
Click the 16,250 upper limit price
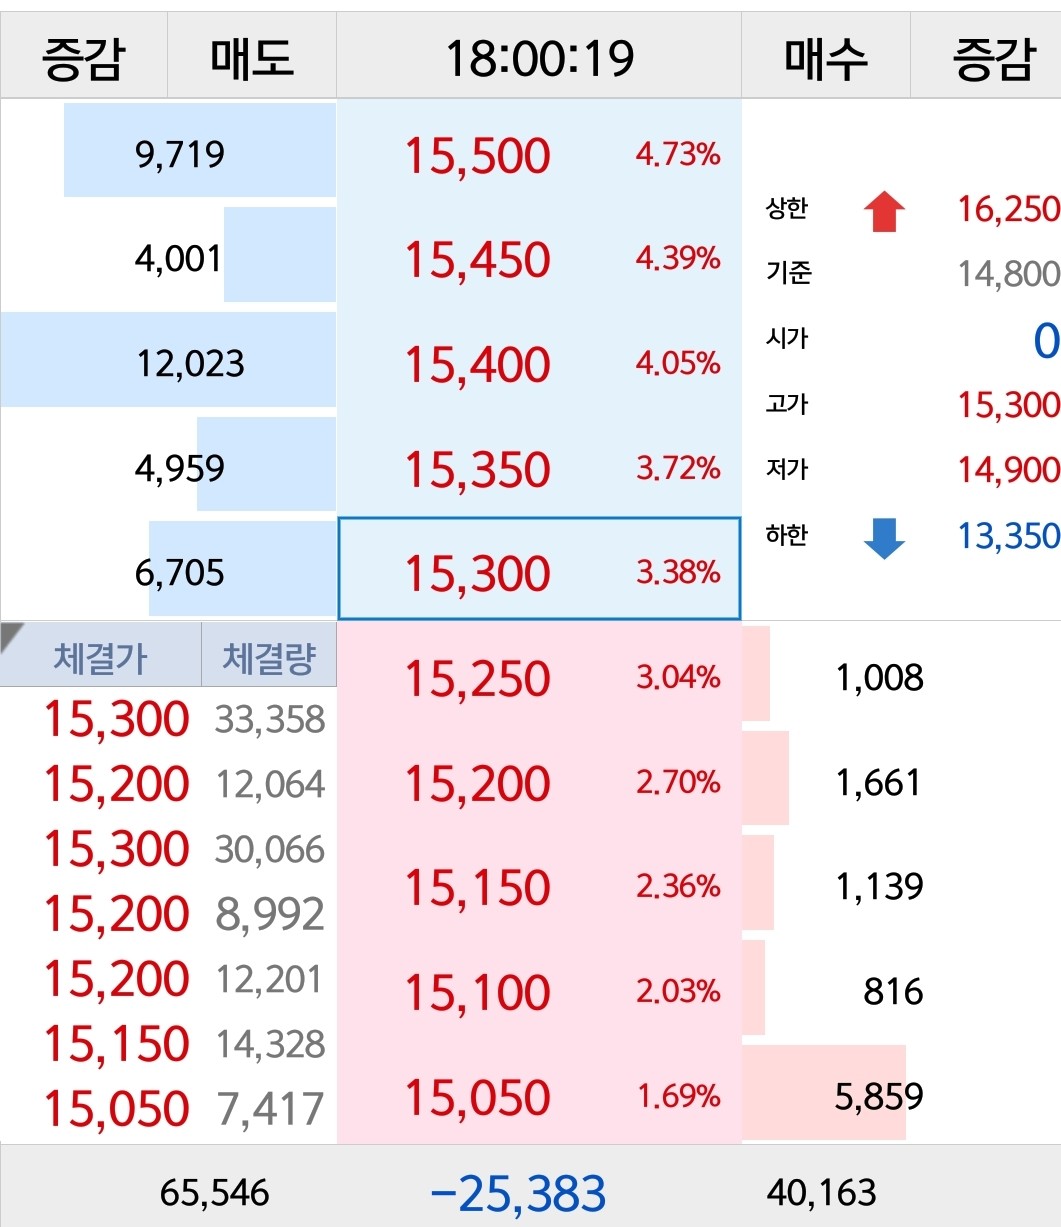[1007, 209]
